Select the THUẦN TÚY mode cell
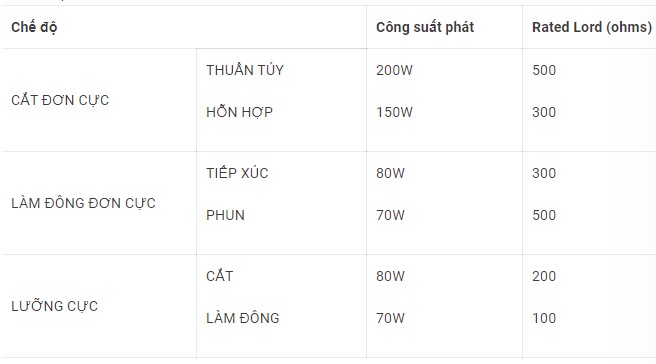The width and height of the screenshot is (656, 364). [245, 70]
